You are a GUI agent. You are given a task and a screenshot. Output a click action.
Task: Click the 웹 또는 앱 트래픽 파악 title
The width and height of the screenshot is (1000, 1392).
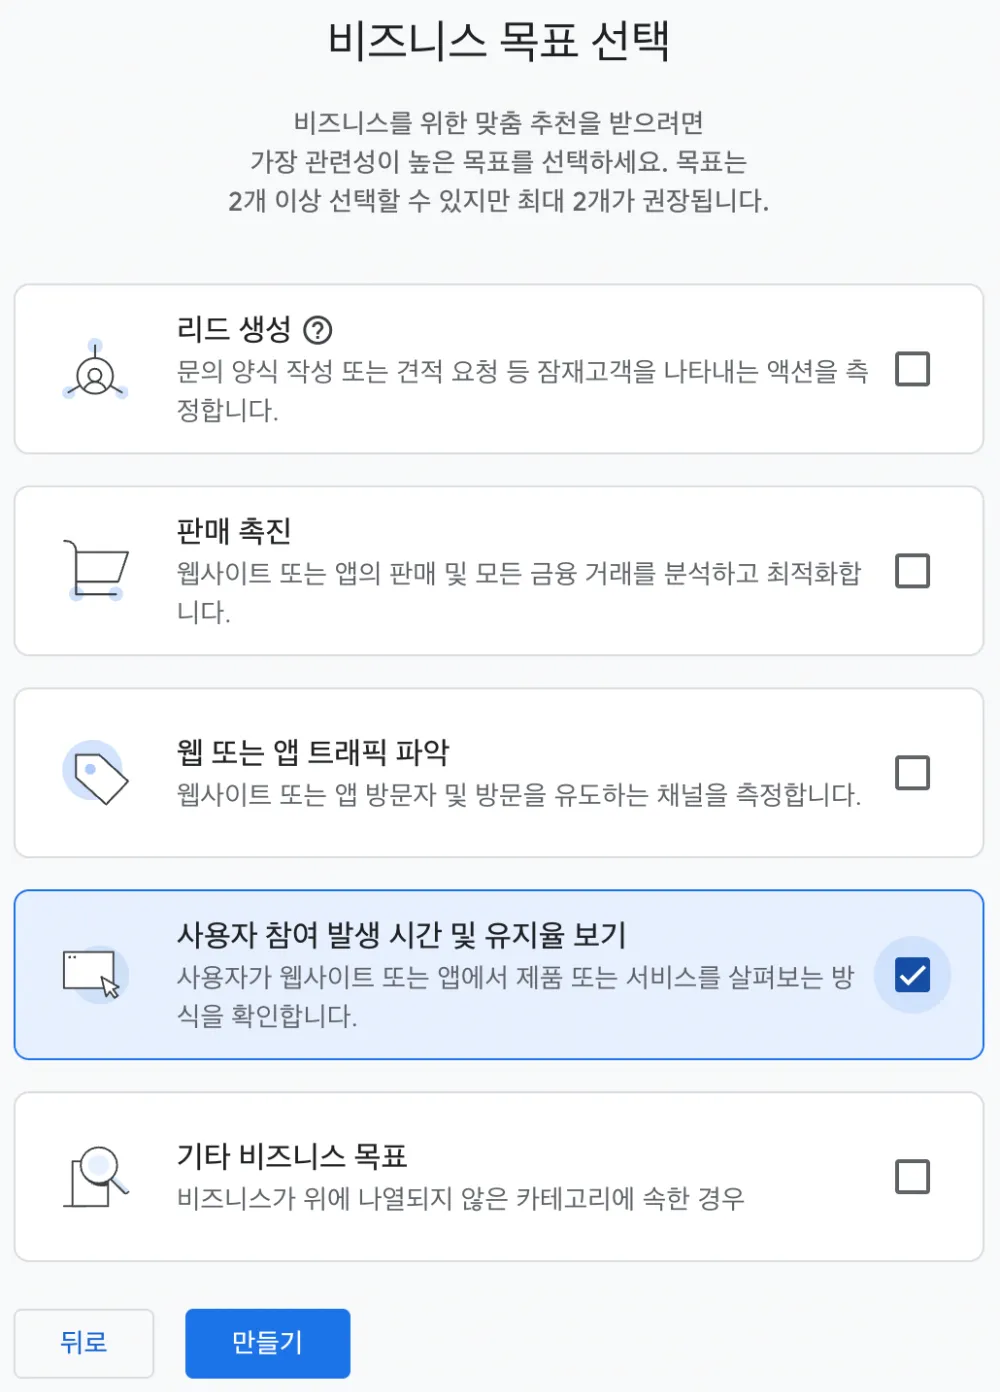pos(313,752)
